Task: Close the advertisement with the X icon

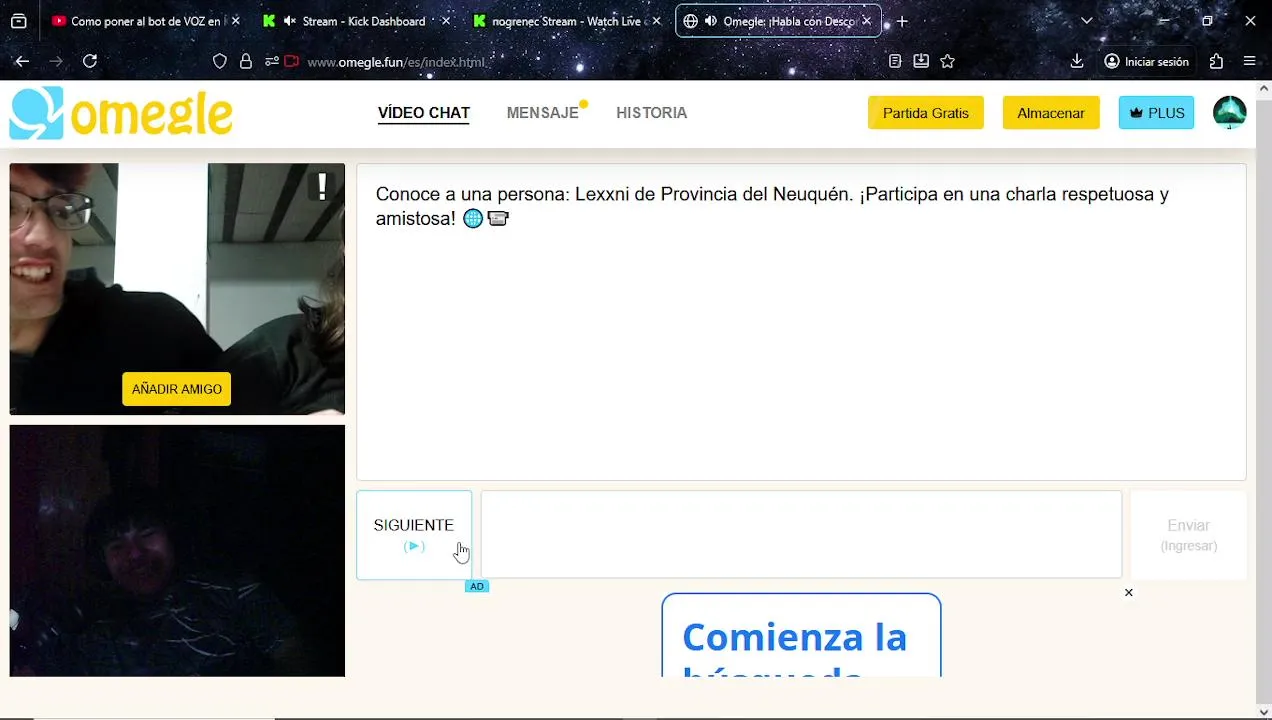Action: 1129,593
